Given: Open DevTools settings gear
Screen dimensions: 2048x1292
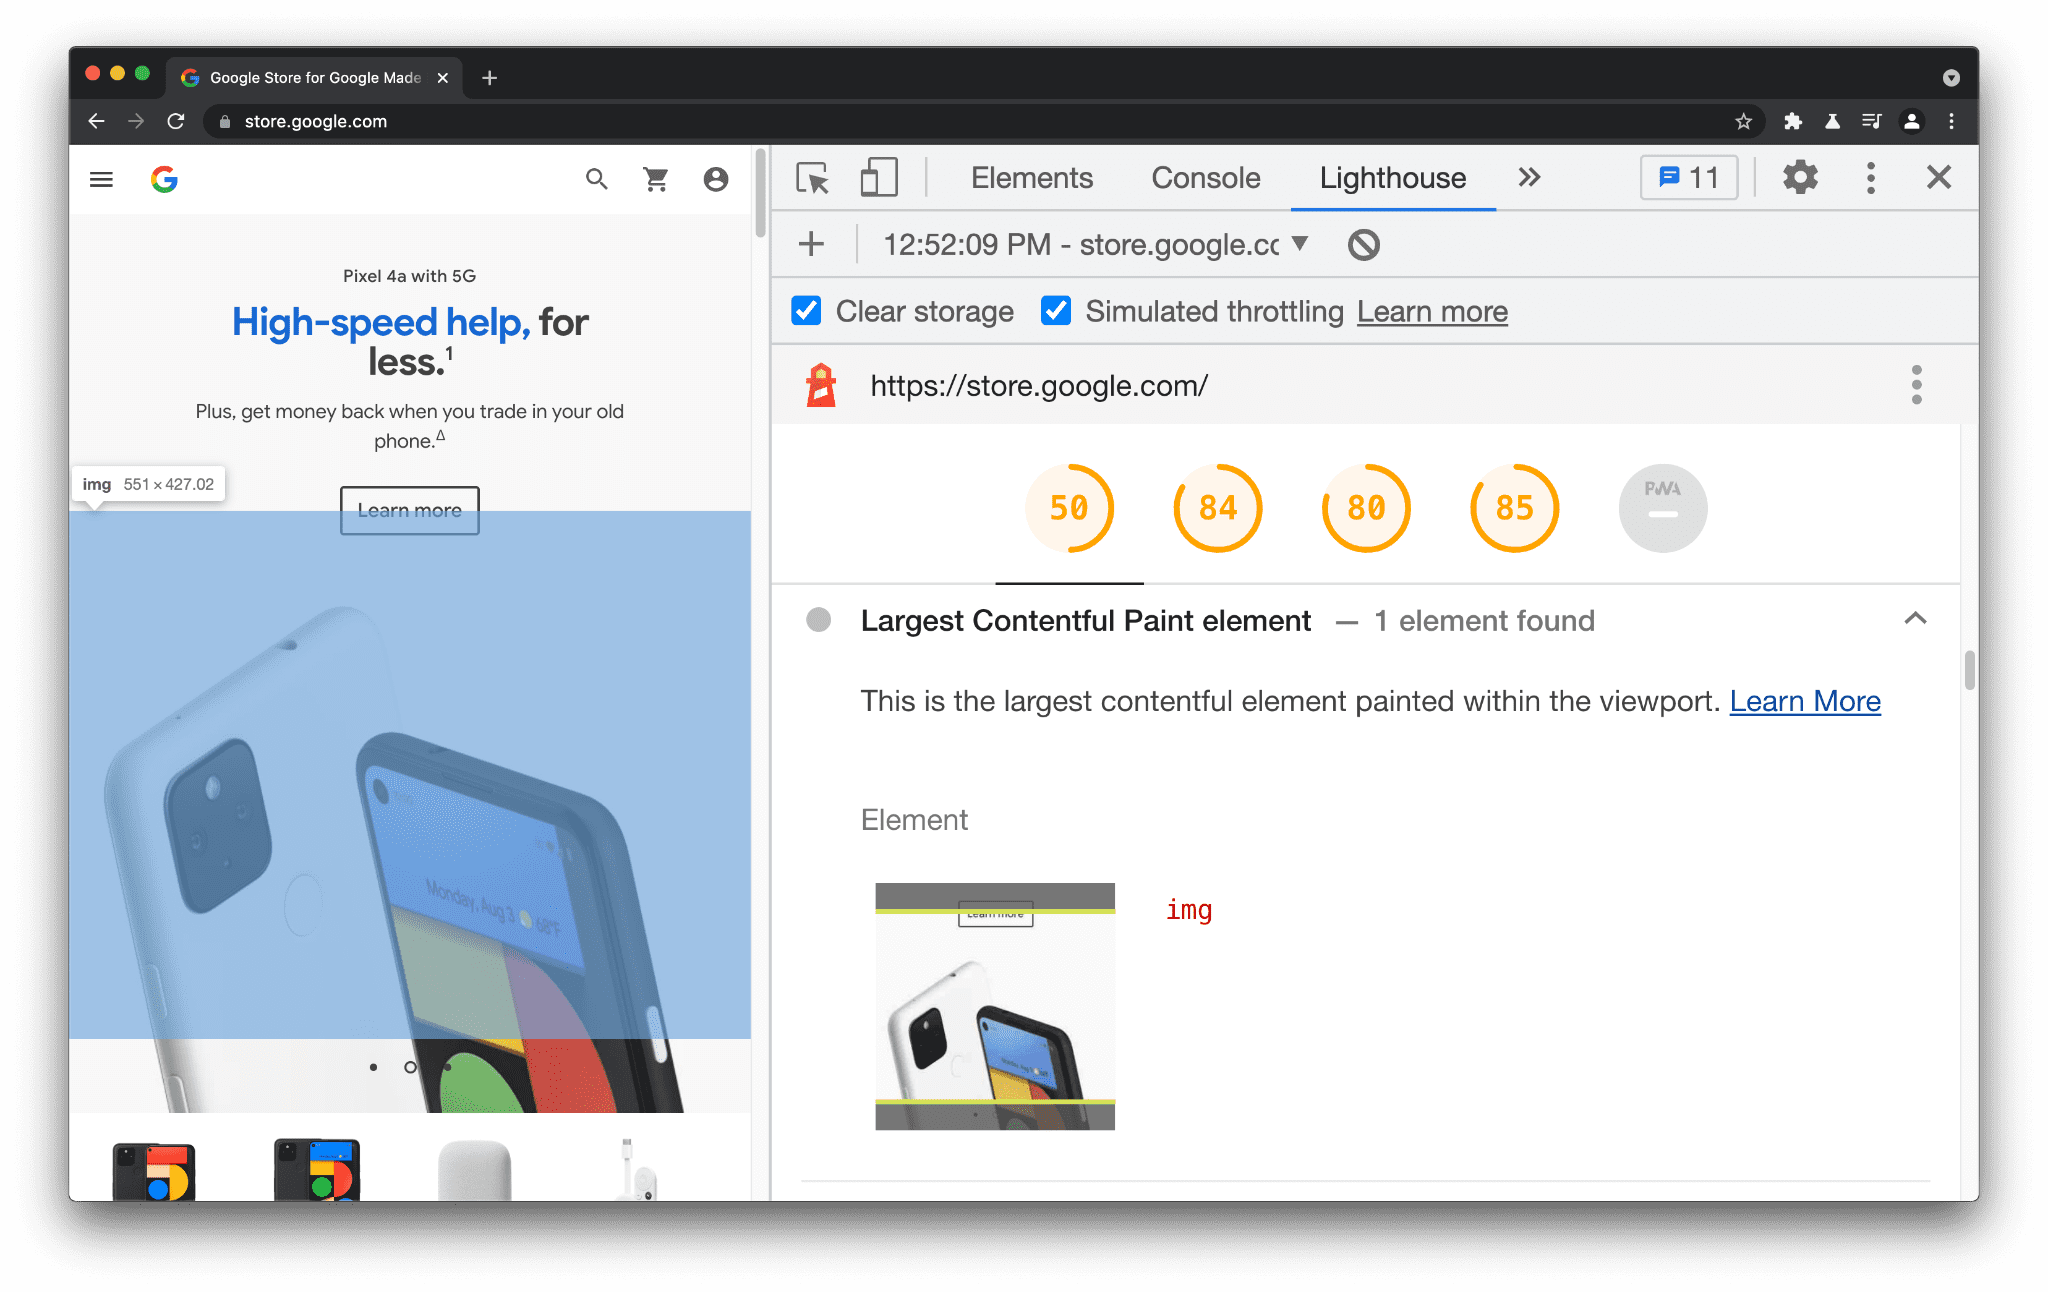Looking at the screenshot, I should 1801,179.
